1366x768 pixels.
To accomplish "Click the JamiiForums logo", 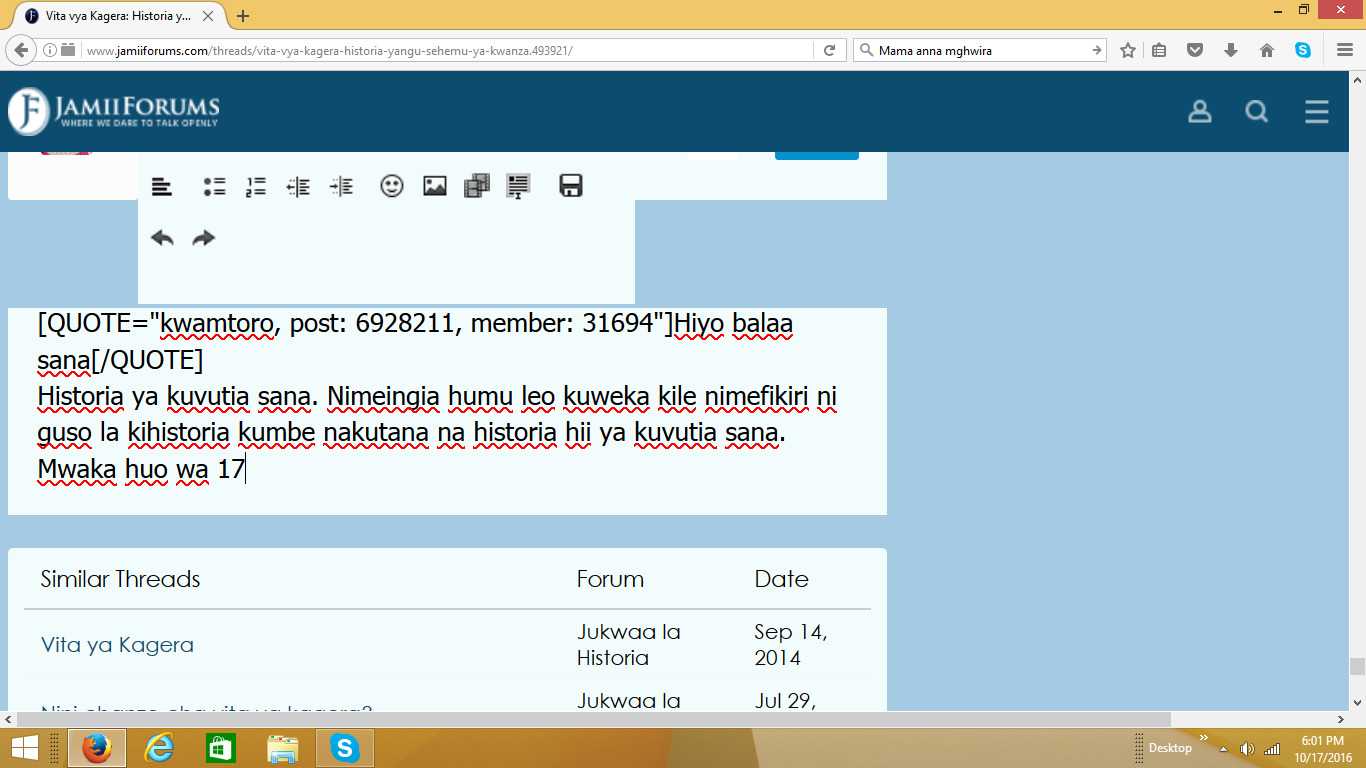I will click(x=114, y=111).
